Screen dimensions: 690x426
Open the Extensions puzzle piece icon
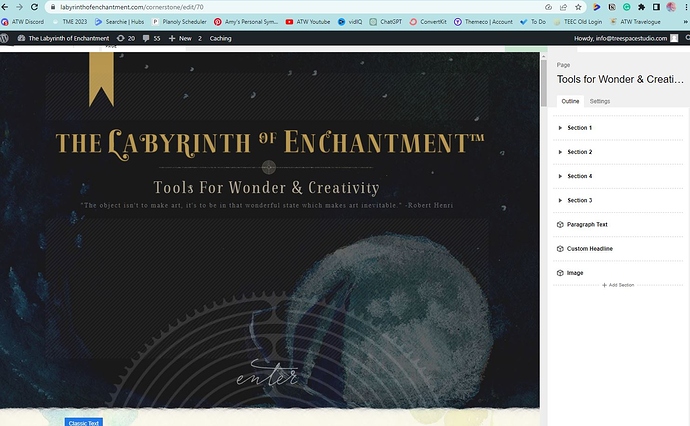point(642,7)
